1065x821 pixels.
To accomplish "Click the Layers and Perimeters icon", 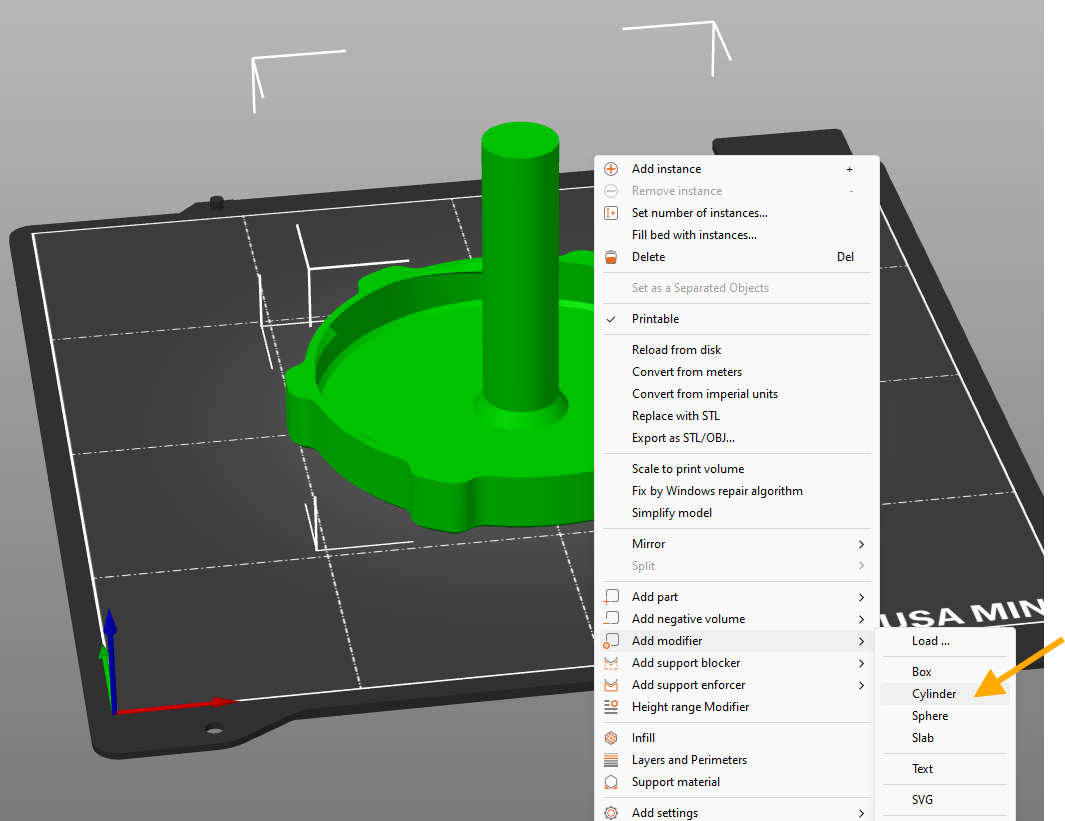I will (611, 760).
